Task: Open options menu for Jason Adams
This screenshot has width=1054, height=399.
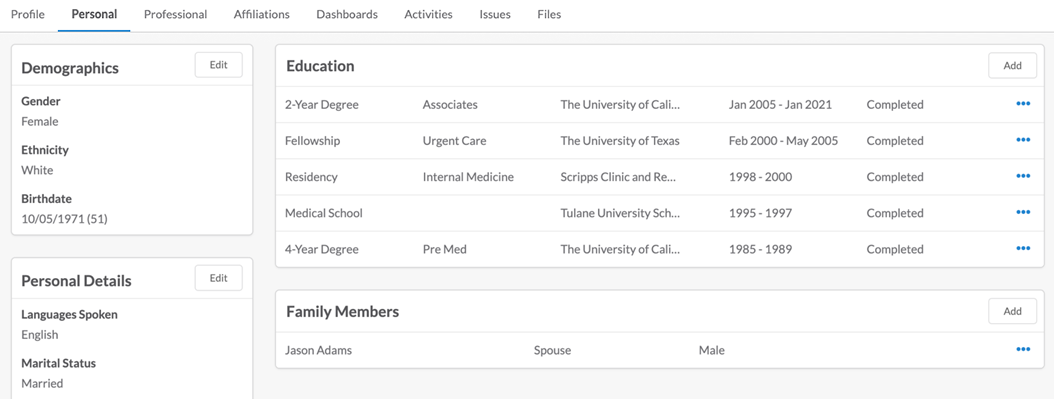Action: 1023,350
